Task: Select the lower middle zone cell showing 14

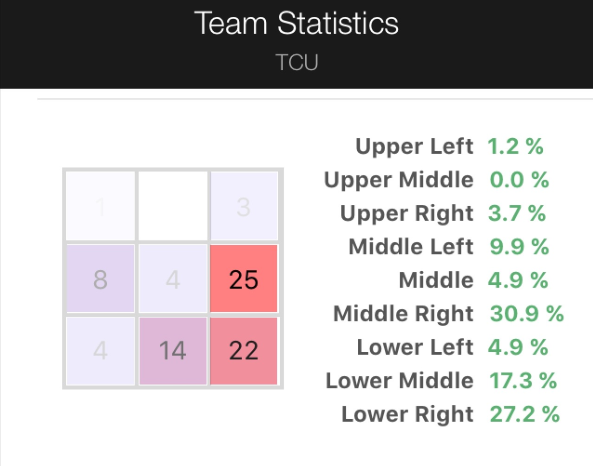Action: tap(173, 351)
